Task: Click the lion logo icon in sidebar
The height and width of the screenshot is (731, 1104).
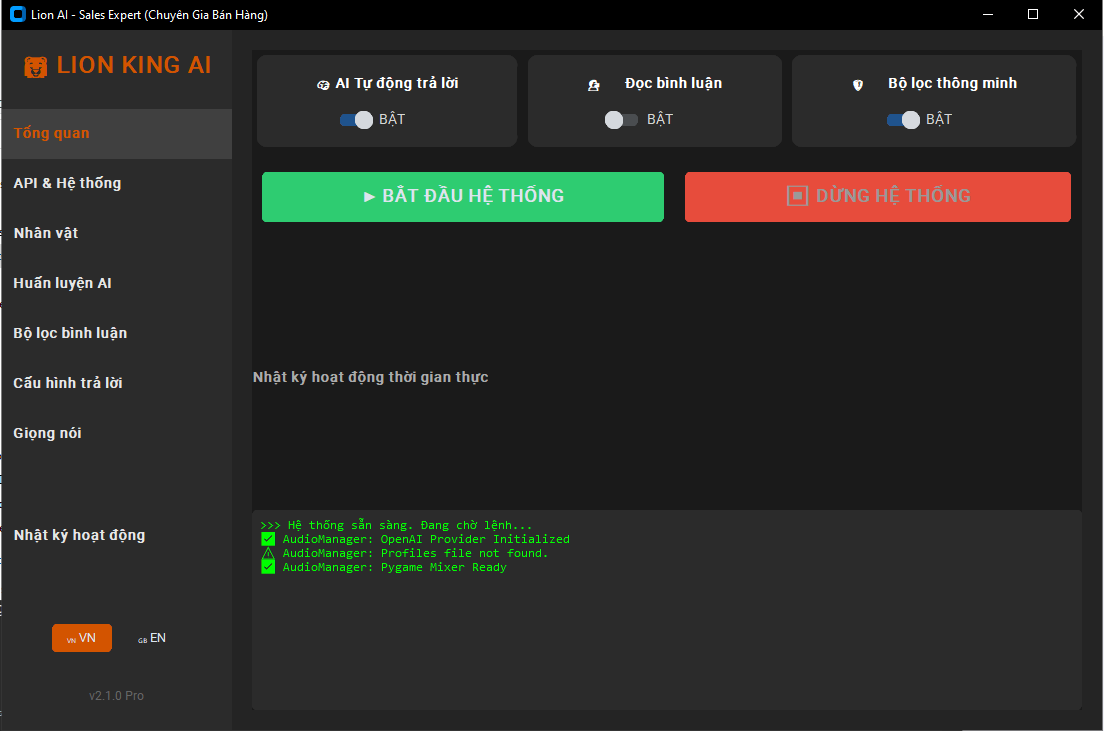Action: (36, 67)
